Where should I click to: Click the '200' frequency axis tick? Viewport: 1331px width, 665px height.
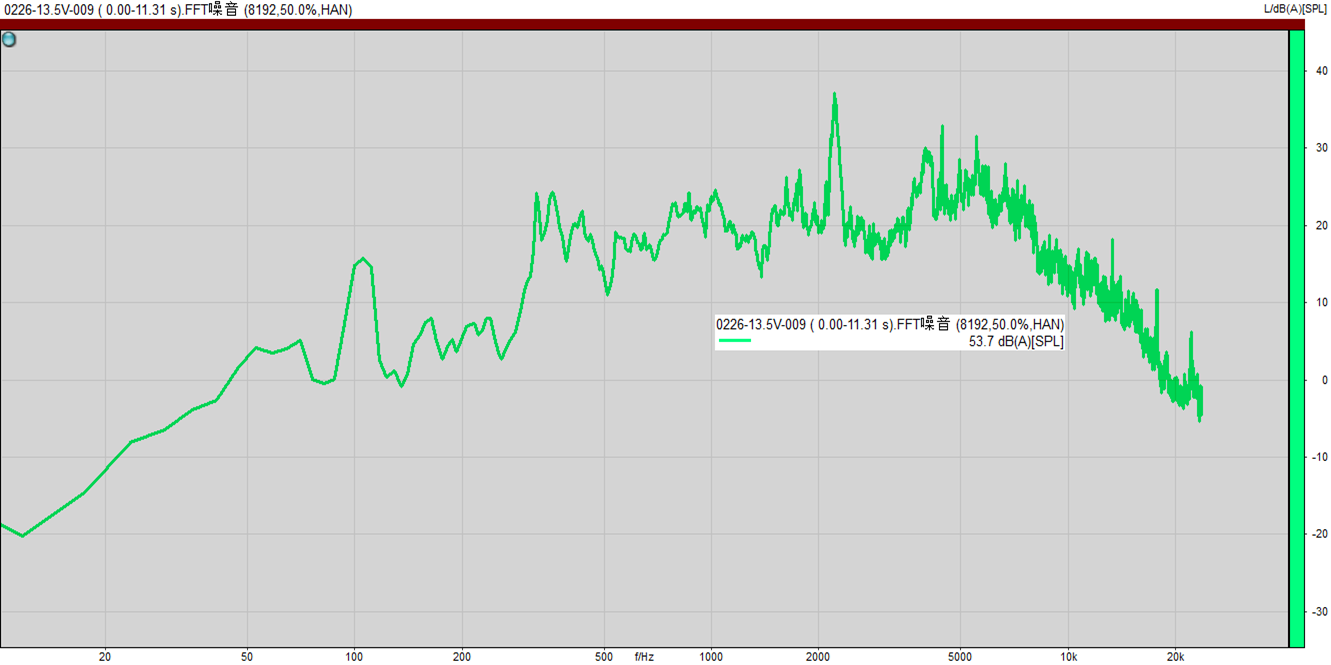pyautogui.click(x=462, y=657)
